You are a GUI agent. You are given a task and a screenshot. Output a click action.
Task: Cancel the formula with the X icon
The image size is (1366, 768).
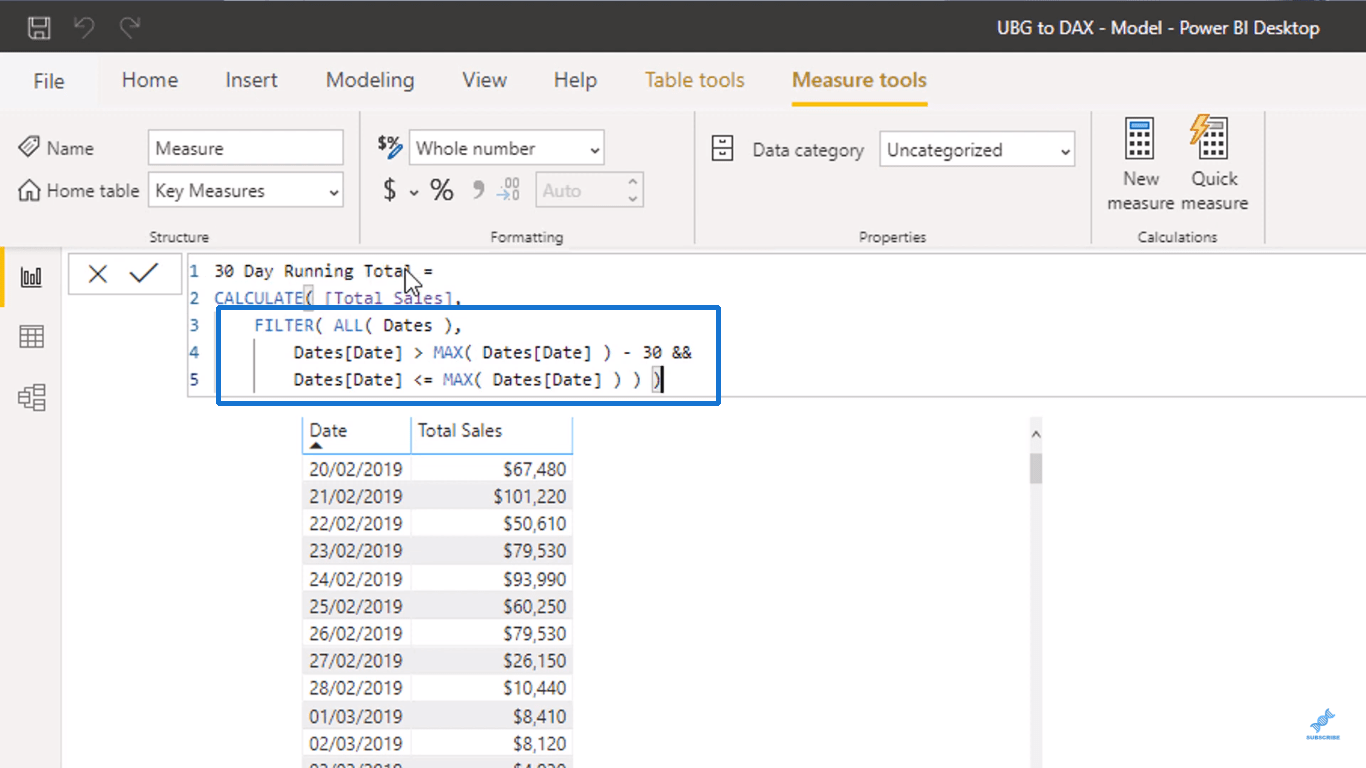97,274
